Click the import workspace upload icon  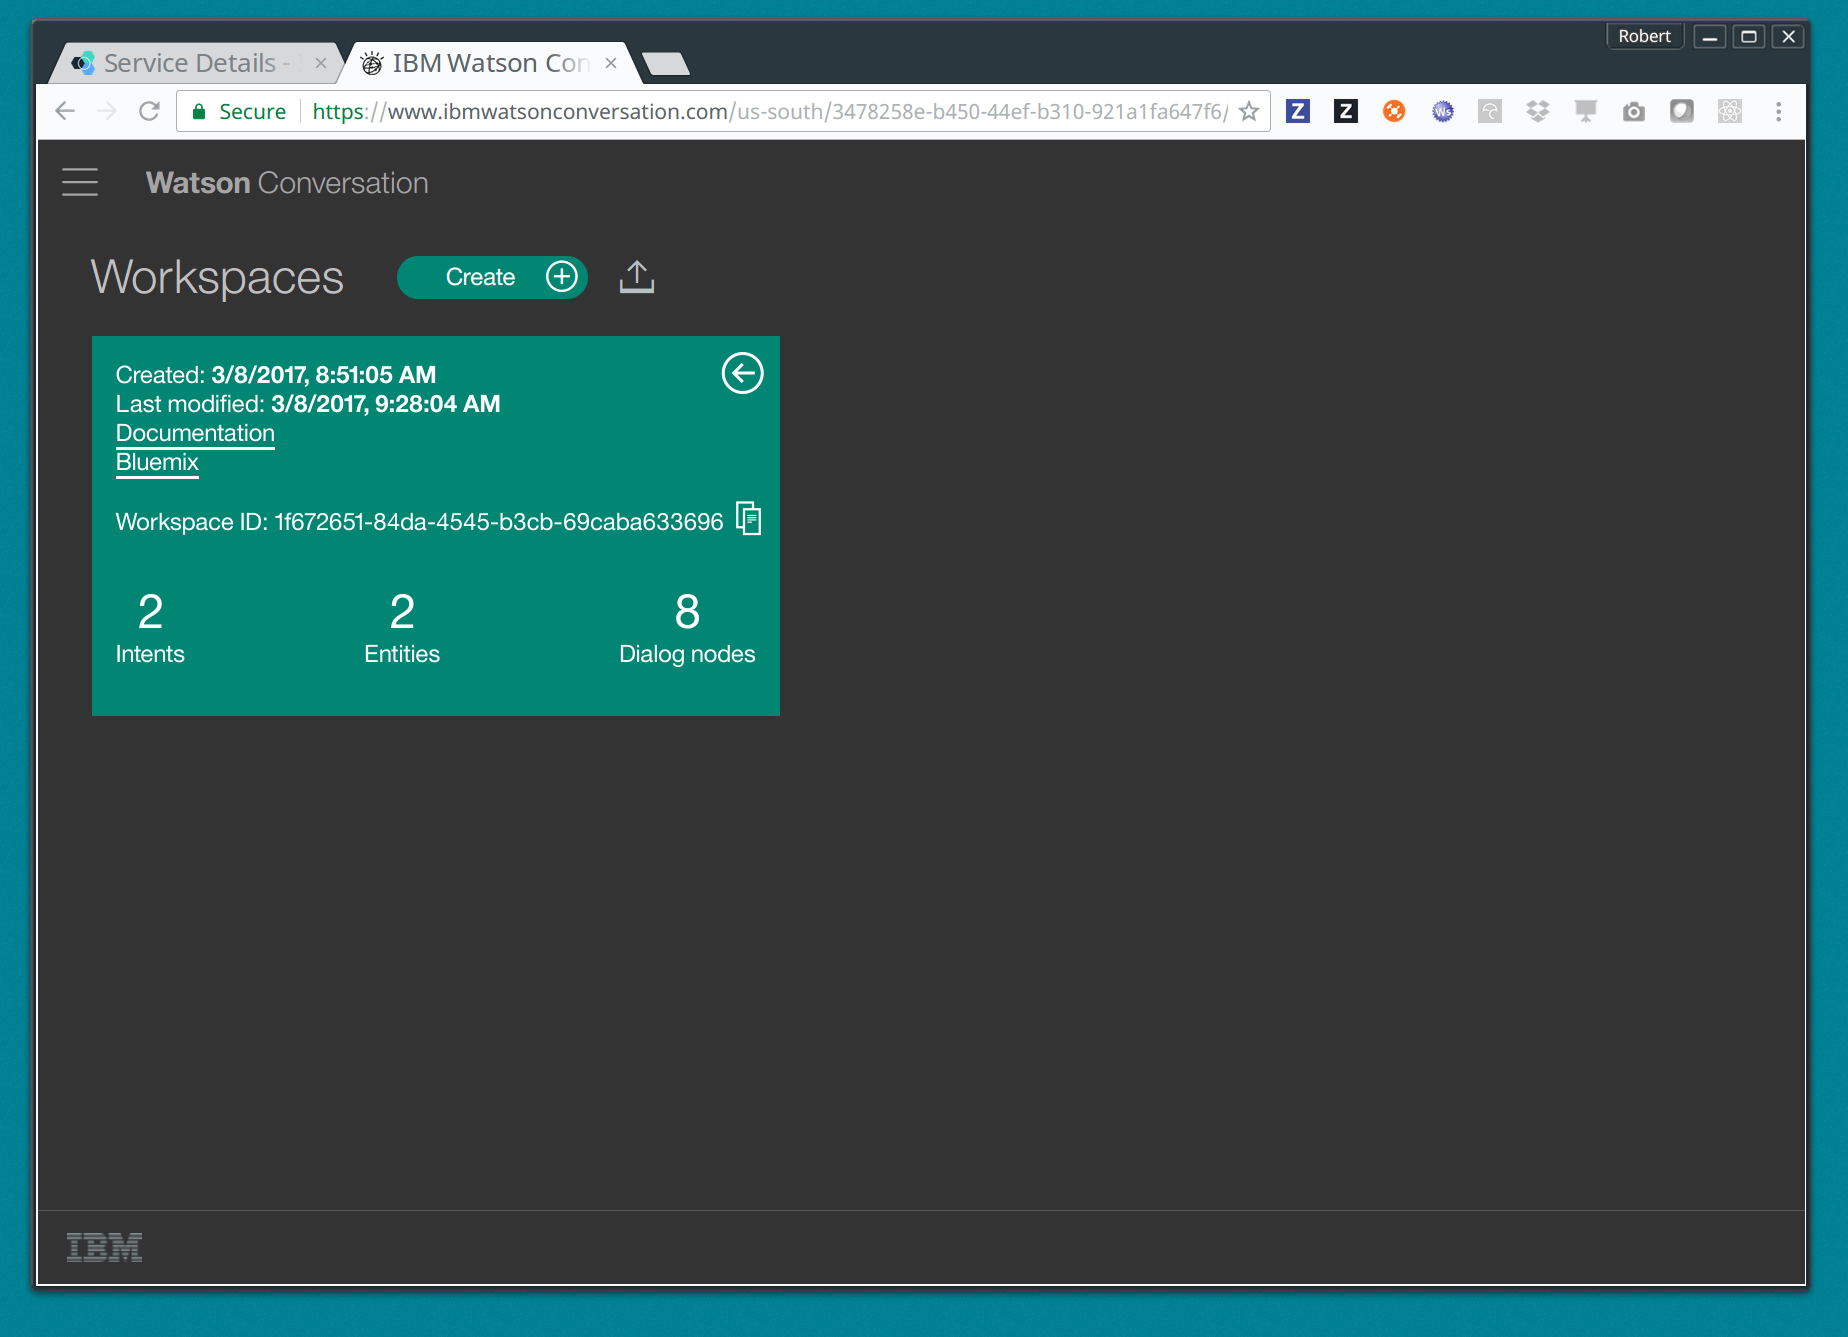(x=637, y=277)
